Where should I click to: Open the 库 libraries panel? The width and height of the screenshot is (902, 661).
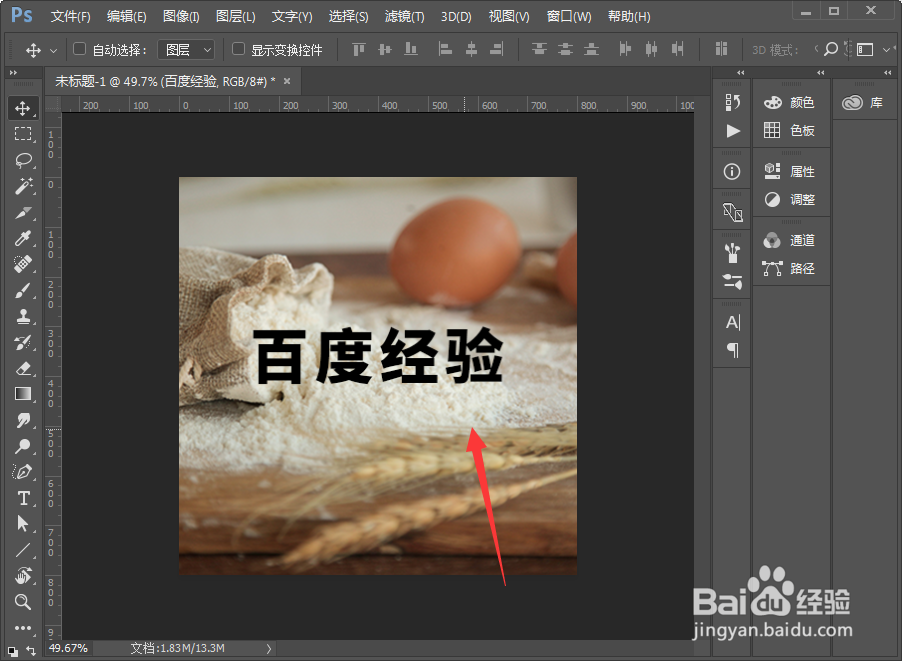tap(863, 103)
